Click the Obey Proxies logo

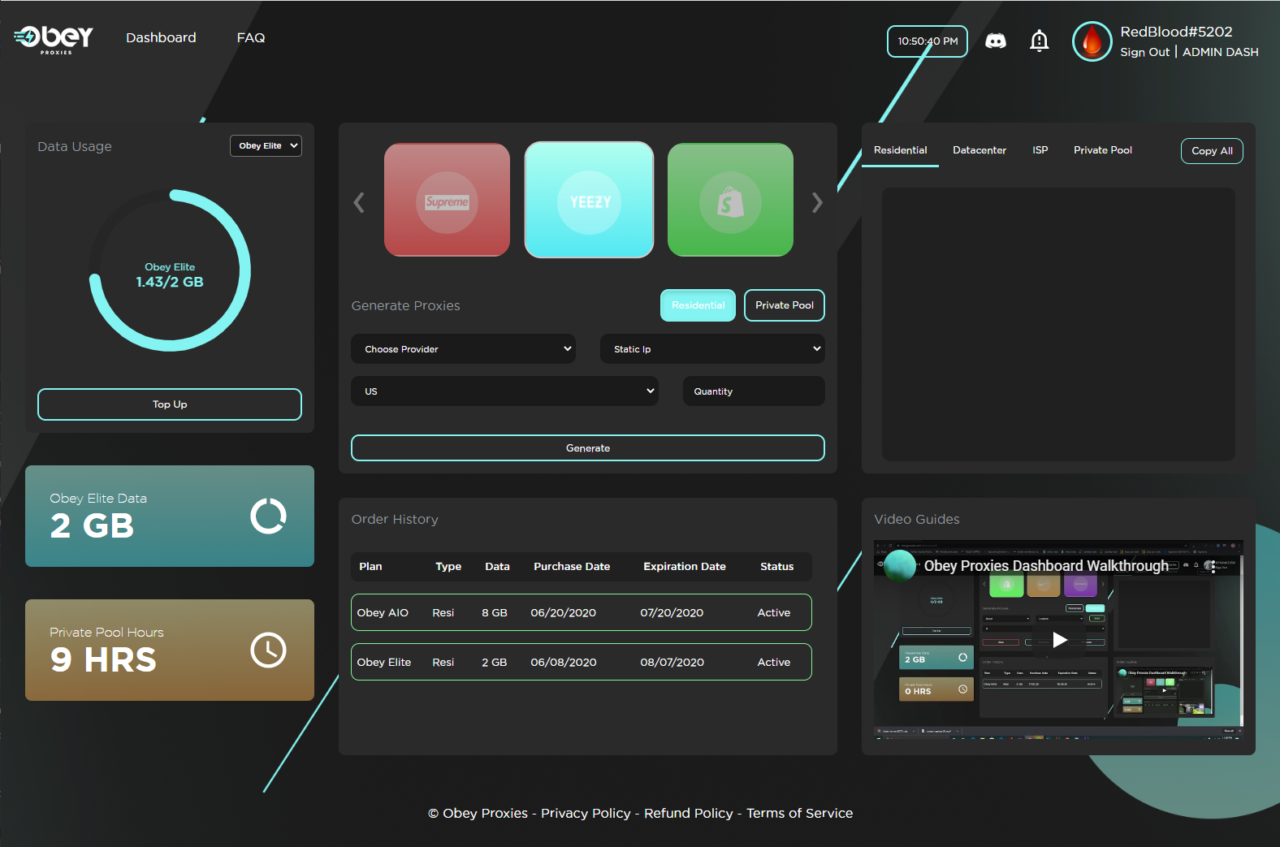coord(52,38)
